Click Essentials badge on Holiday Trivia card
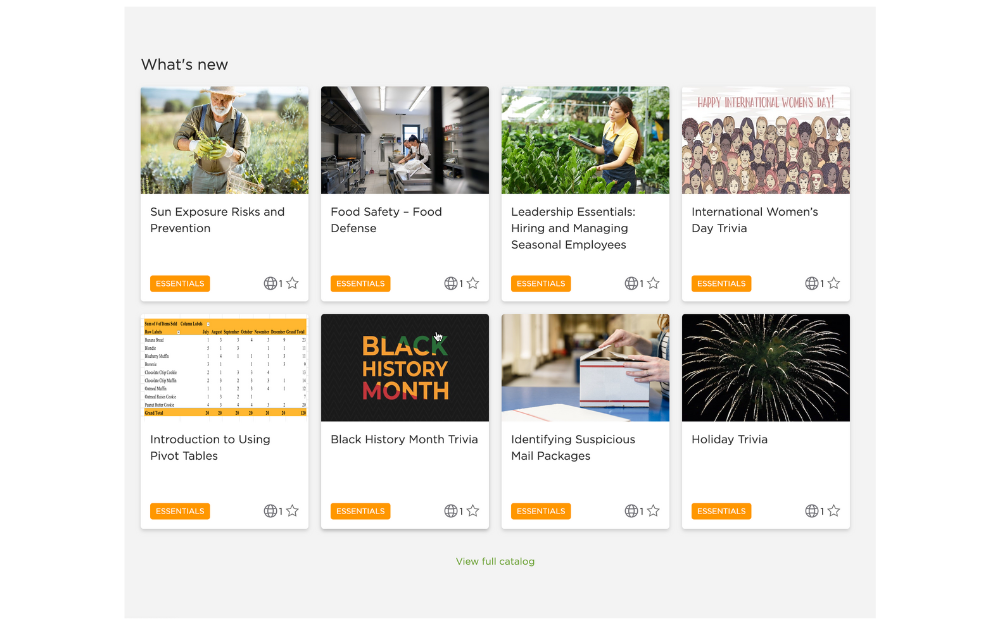Screen dimensions: 1000x625 (721, 511)
